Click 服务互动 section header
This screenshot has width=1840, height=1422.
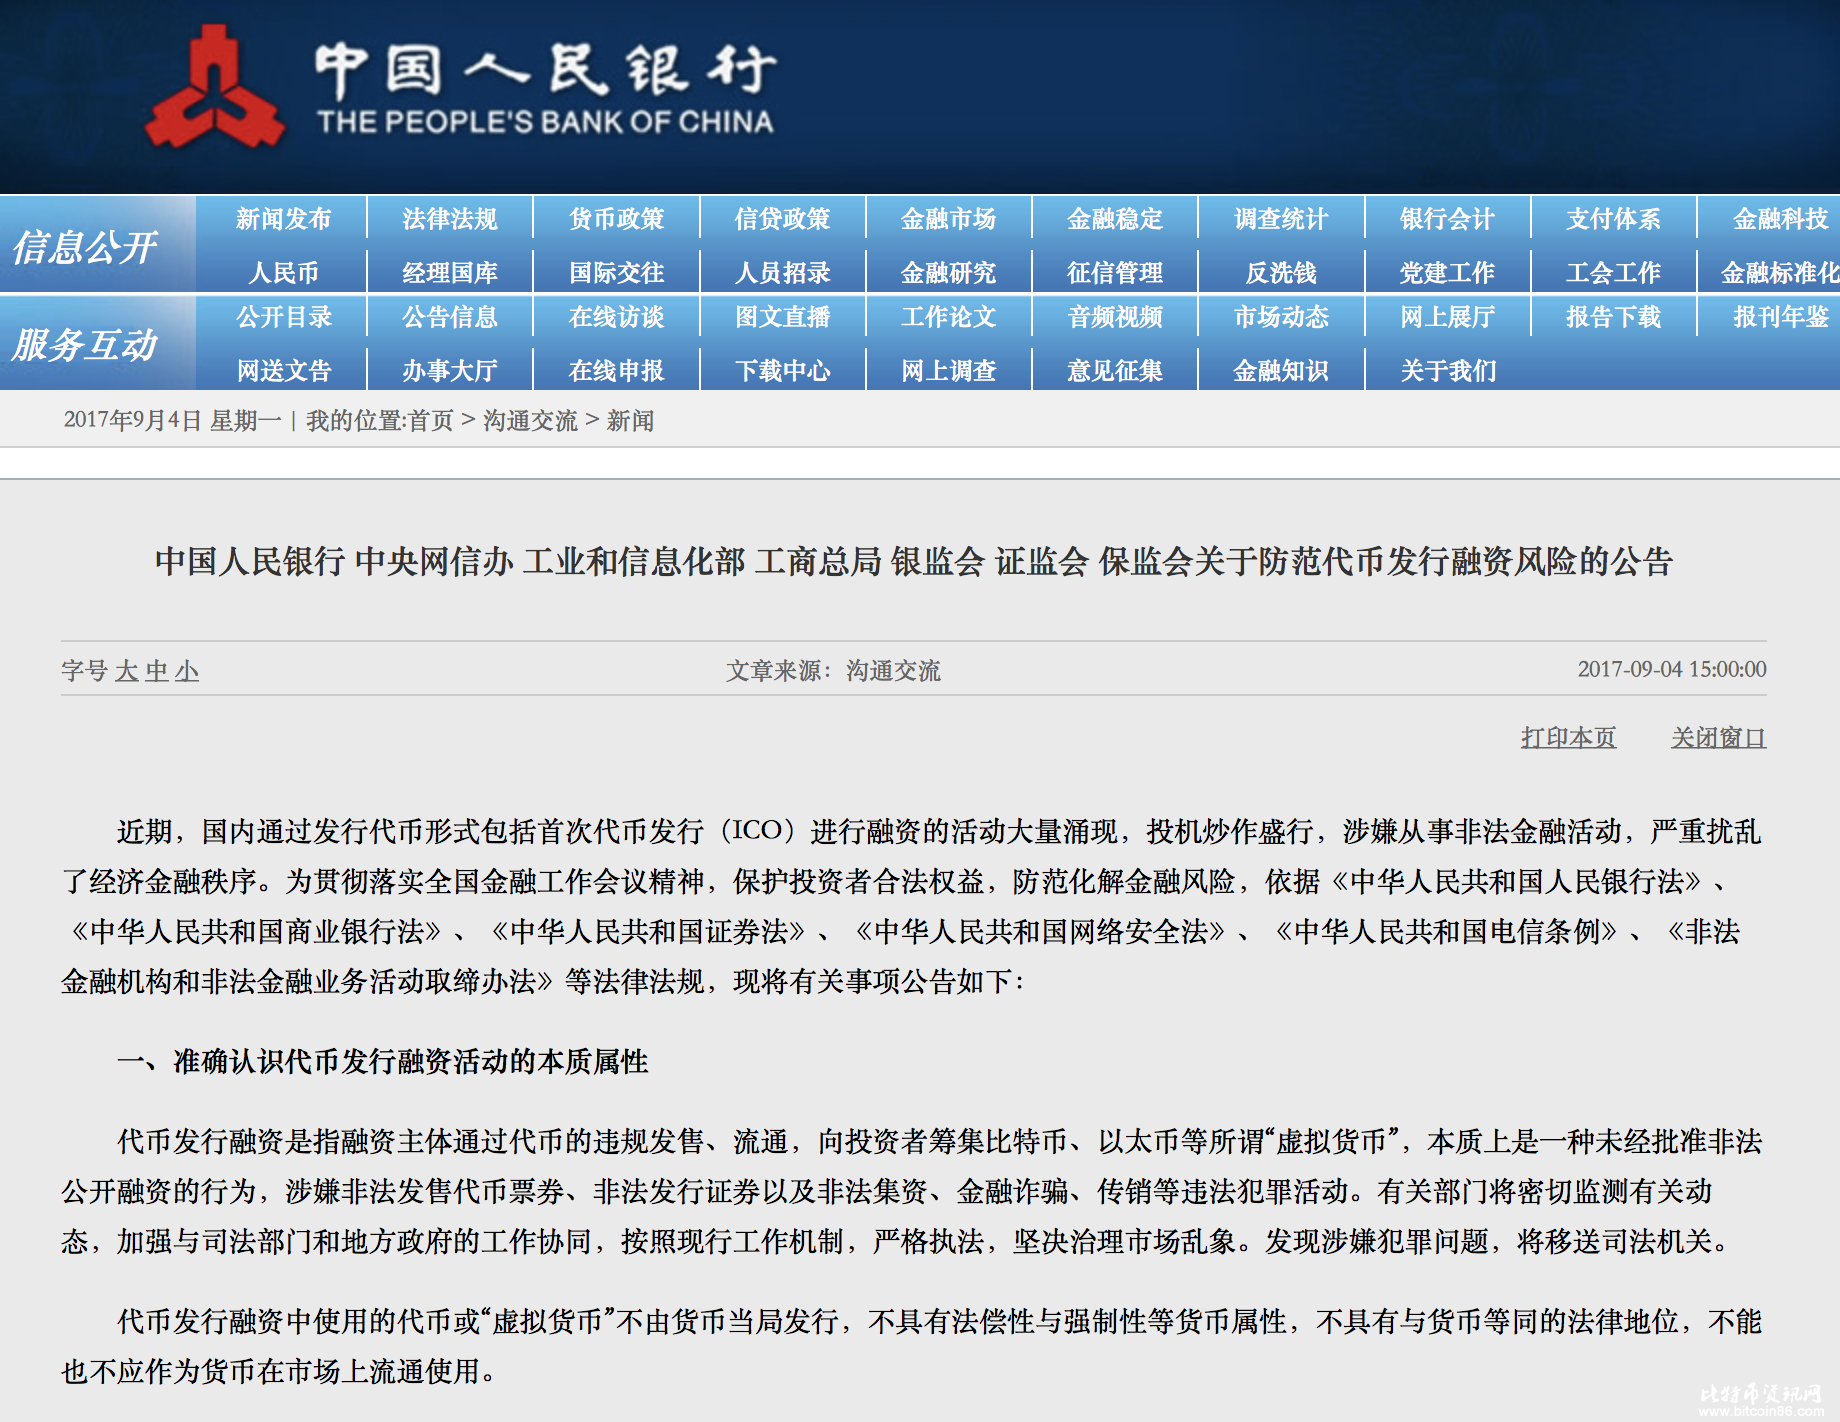coord(85,344)
